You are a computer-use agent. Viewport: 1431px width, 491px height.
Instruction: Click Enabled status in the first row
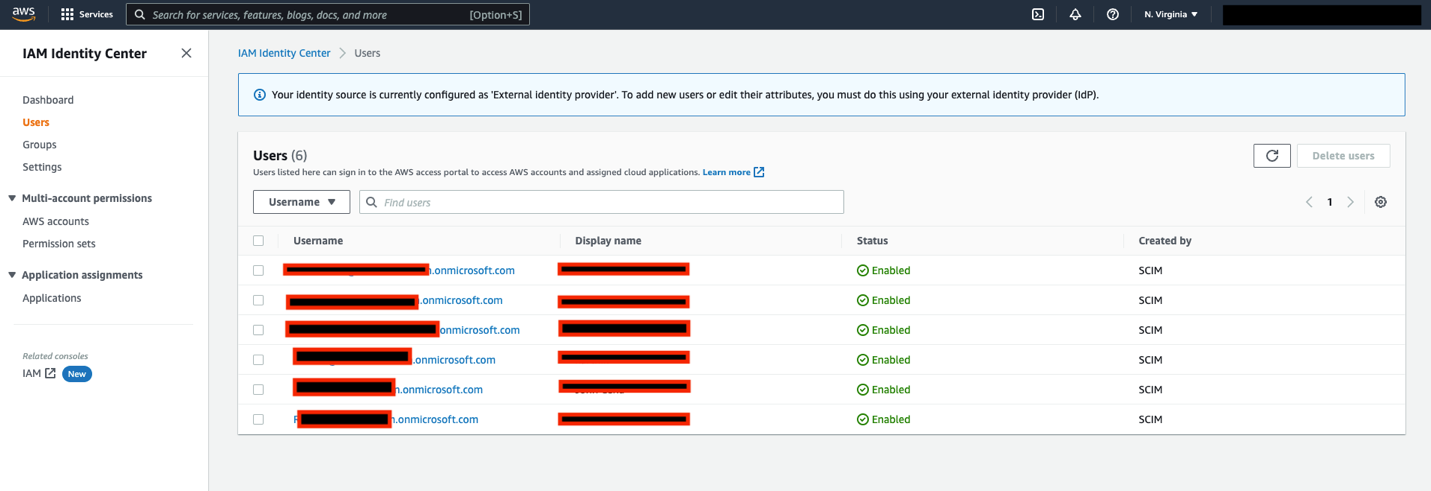tap(883, 270)
